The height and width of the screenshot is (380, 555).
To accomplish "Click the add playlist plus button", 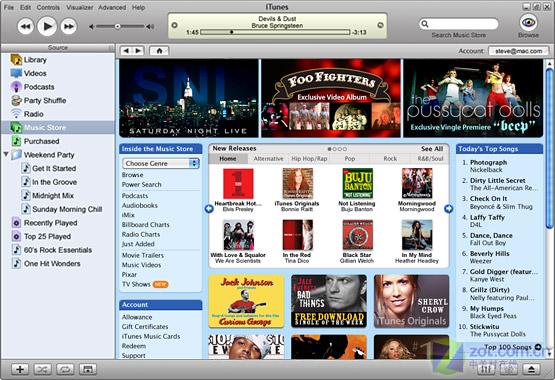I will tap(20, 369).
